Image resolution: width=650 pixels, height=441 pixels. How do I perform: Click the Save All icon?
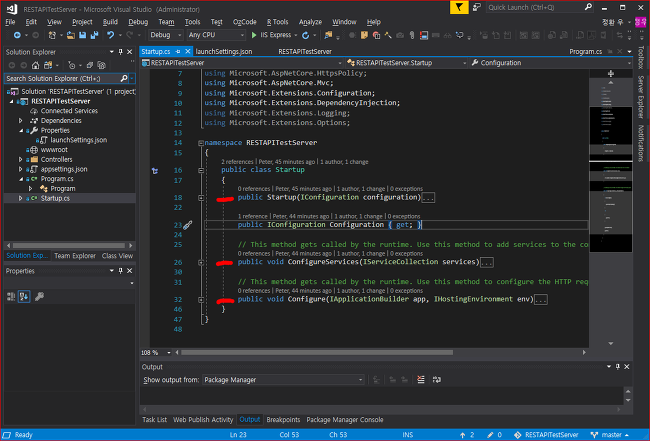[x=95, y=35]
